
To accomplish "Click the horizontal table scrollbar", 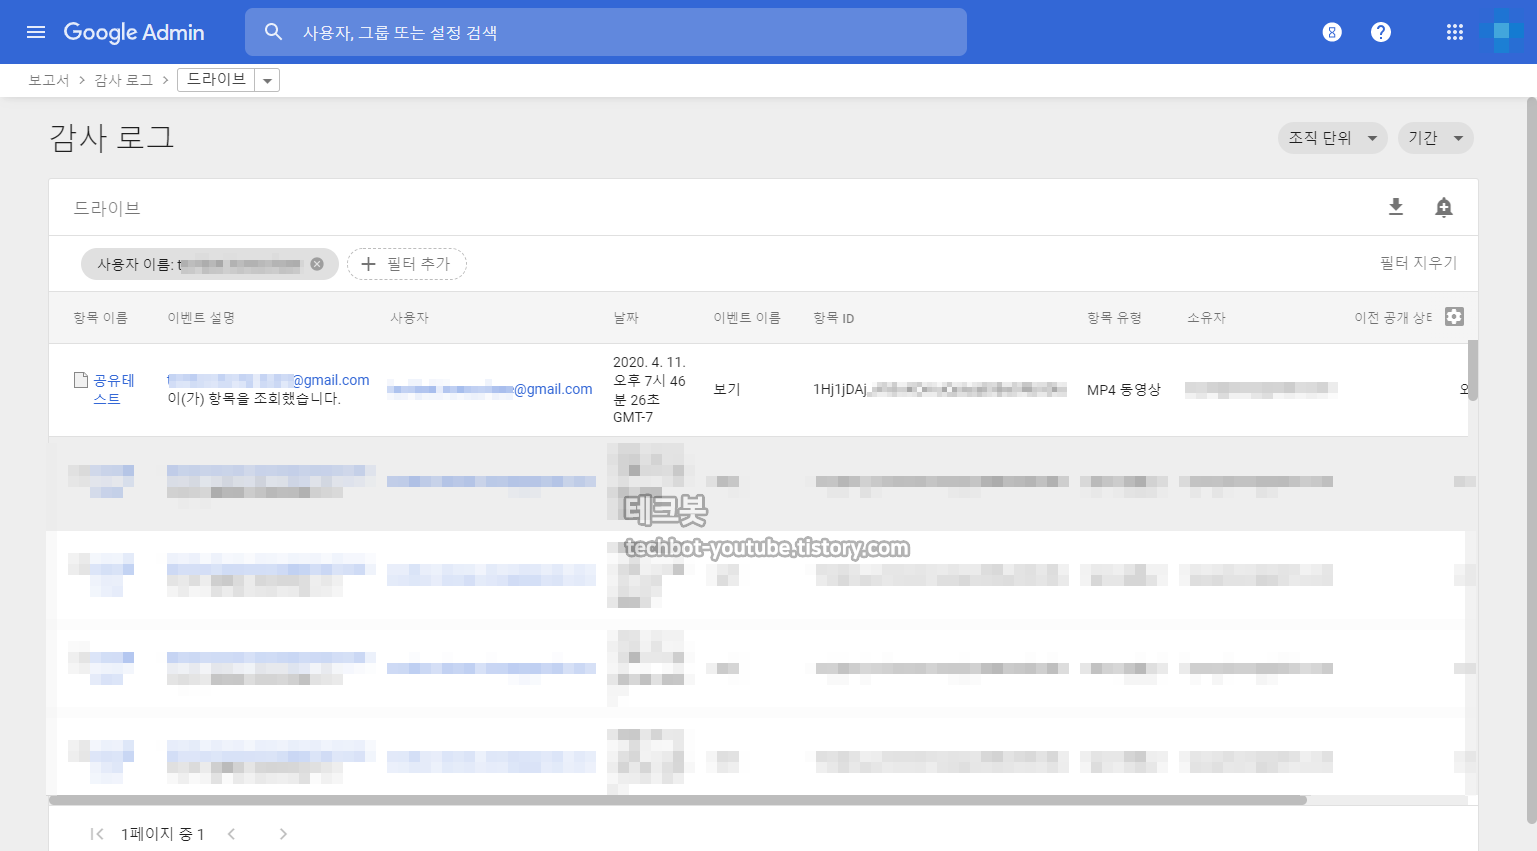I will (x=678, y=800).
